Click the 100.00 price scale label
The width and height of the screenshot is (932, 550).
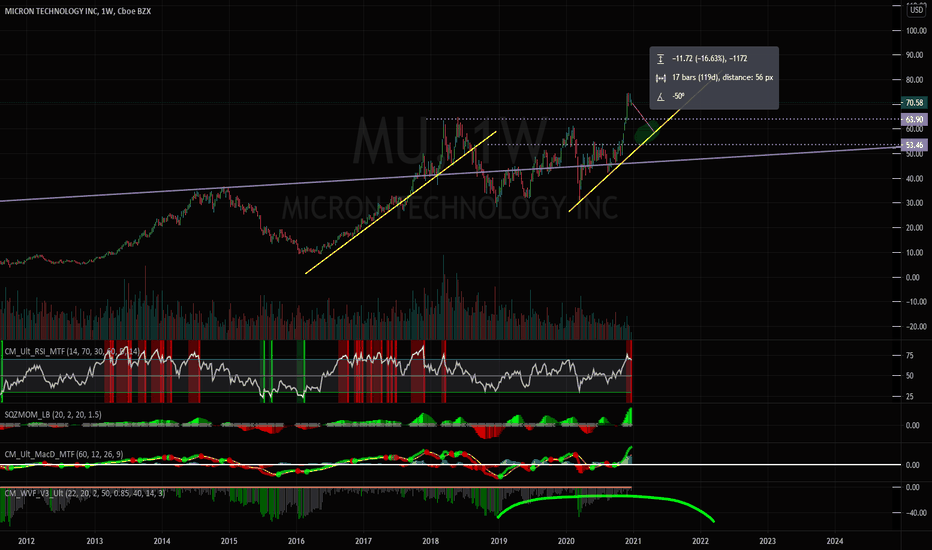(x=915, y=30)
